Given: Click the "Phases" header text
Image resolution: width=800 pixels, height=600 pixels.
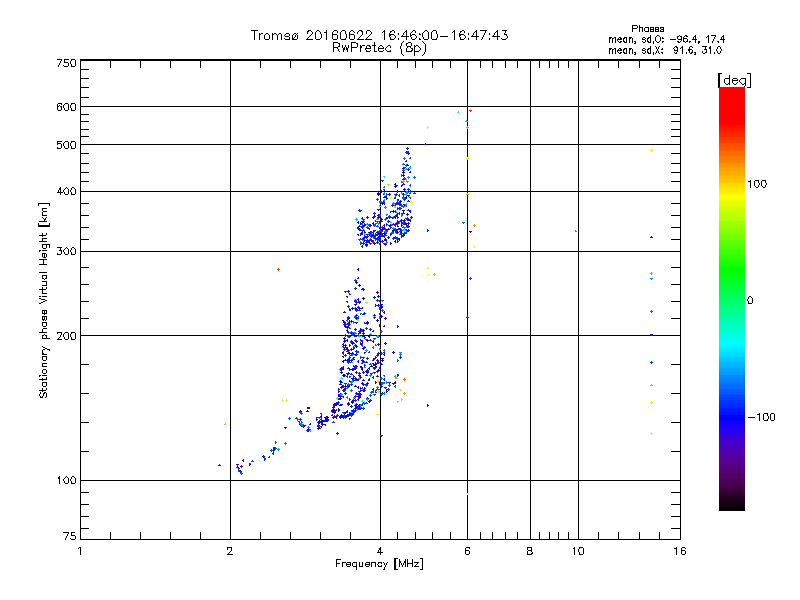Looking at the screenshot, I should pos(647,29).
